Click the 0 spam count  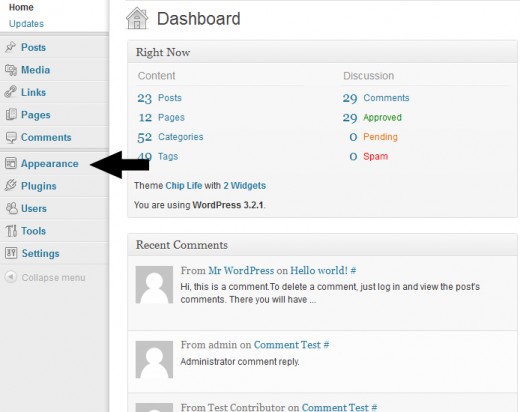tap(353, 156)
